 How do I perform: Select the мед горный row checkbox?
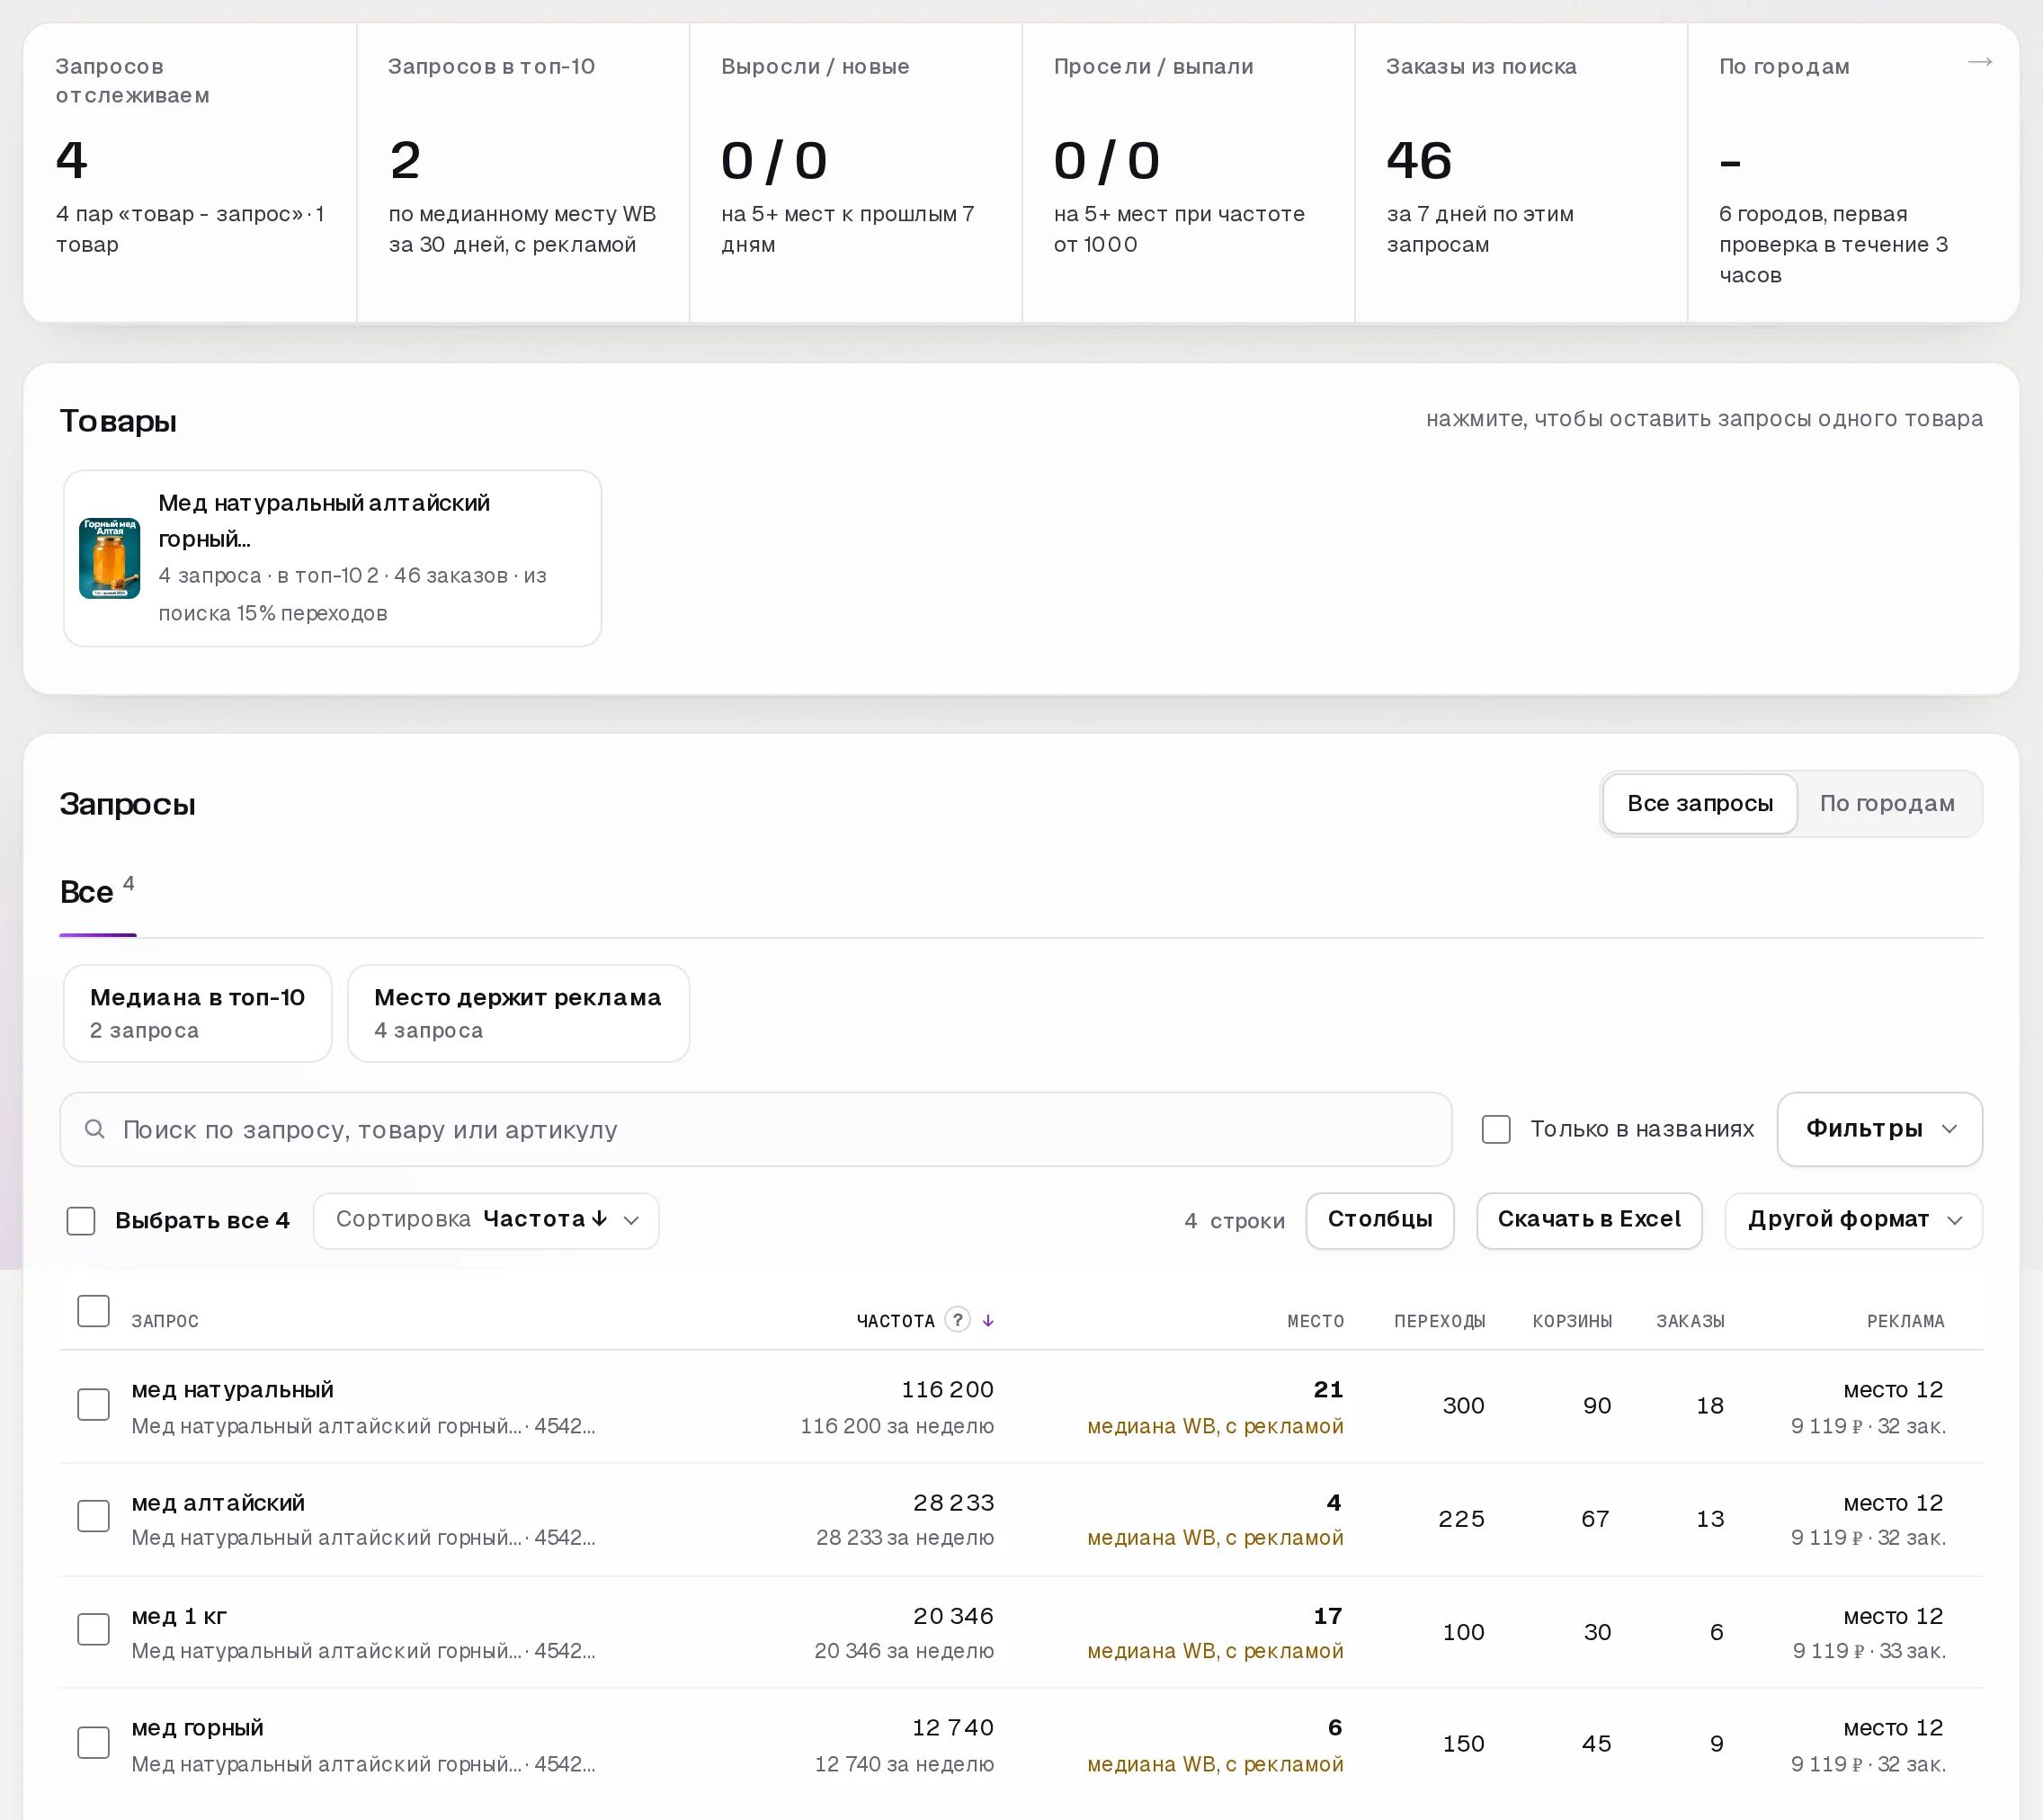click(94, 1742)
